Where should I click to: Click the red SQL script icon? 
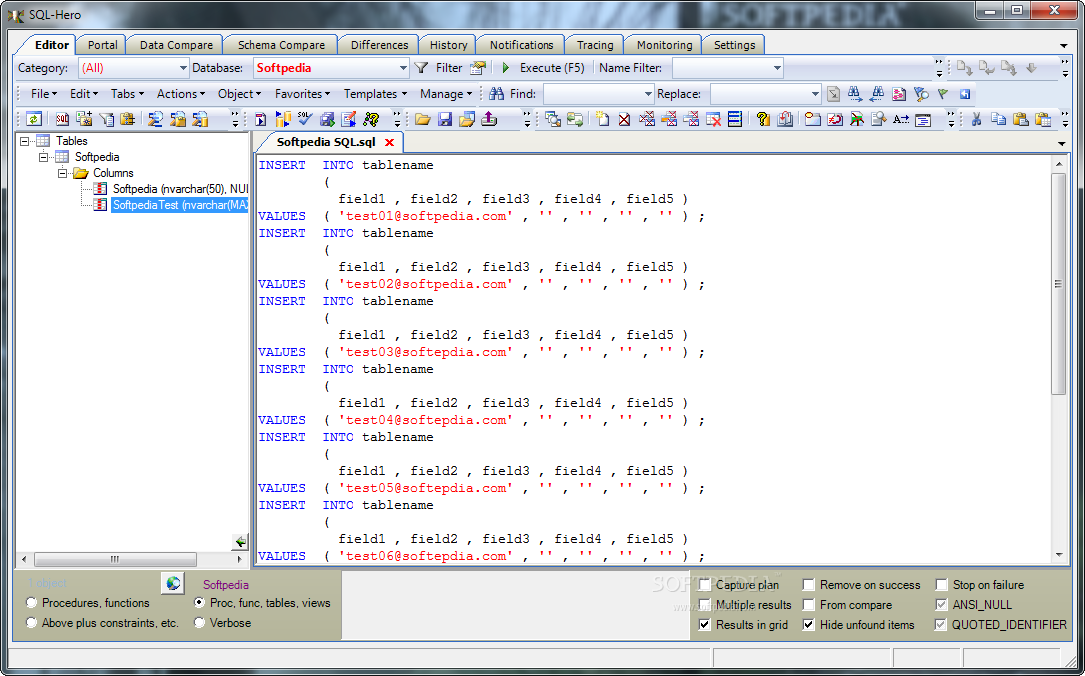tap(62, 119)
